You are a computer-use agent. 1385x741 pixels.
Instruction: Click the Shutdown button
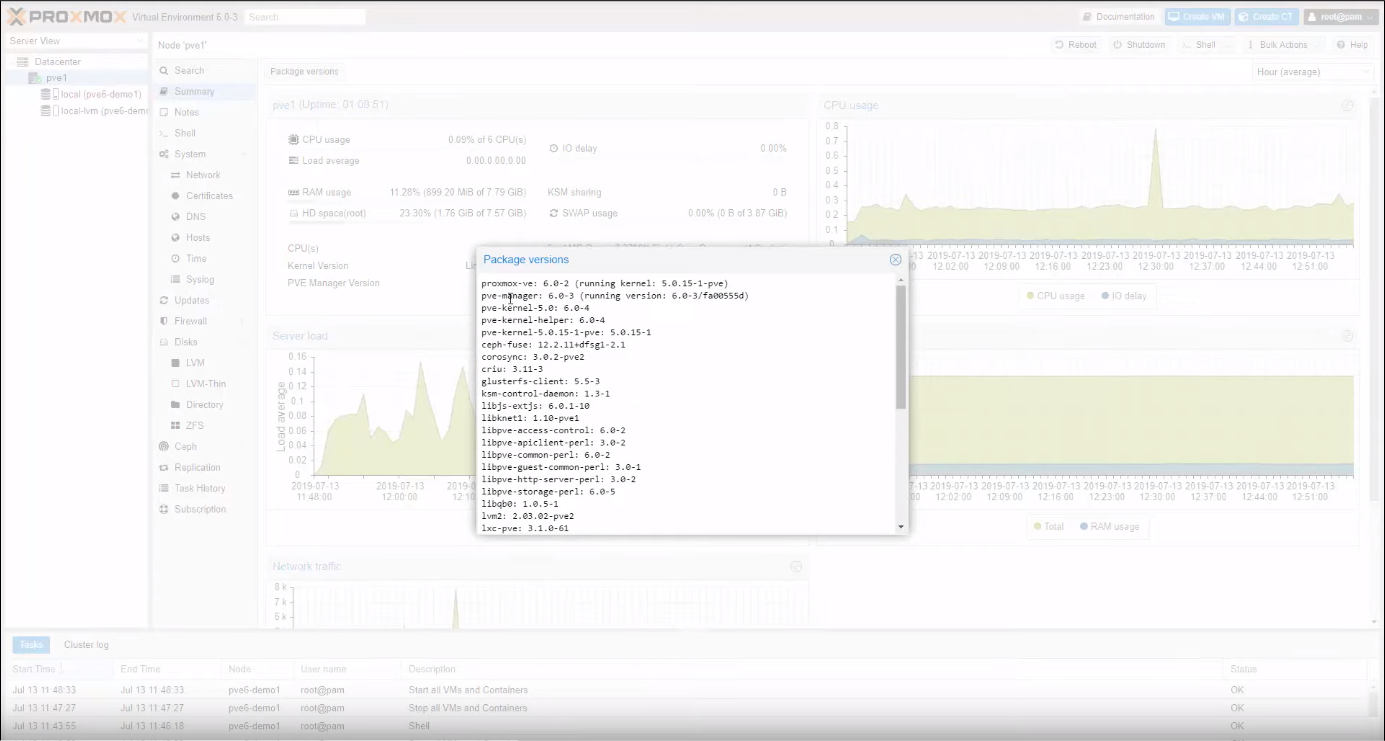[x=1138, y=45]
